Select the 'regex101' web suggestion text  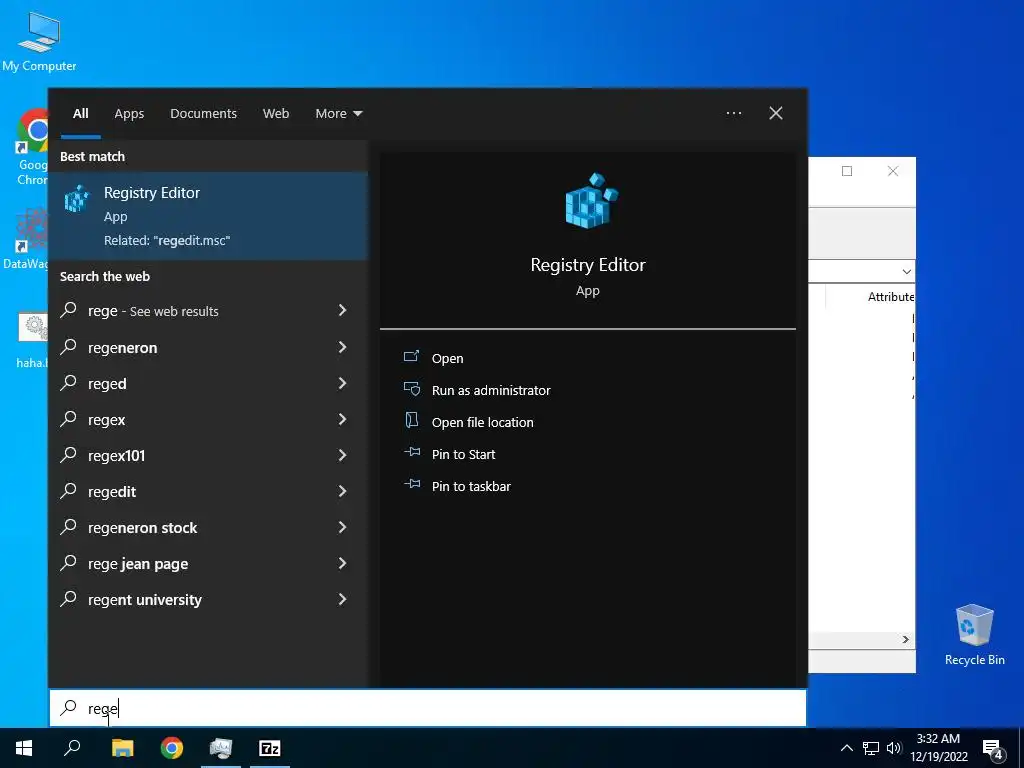116,455
